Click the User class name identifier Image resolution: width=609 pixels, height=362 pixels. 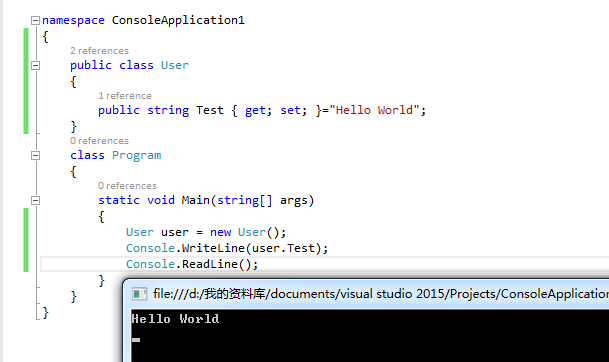[175, 65]
